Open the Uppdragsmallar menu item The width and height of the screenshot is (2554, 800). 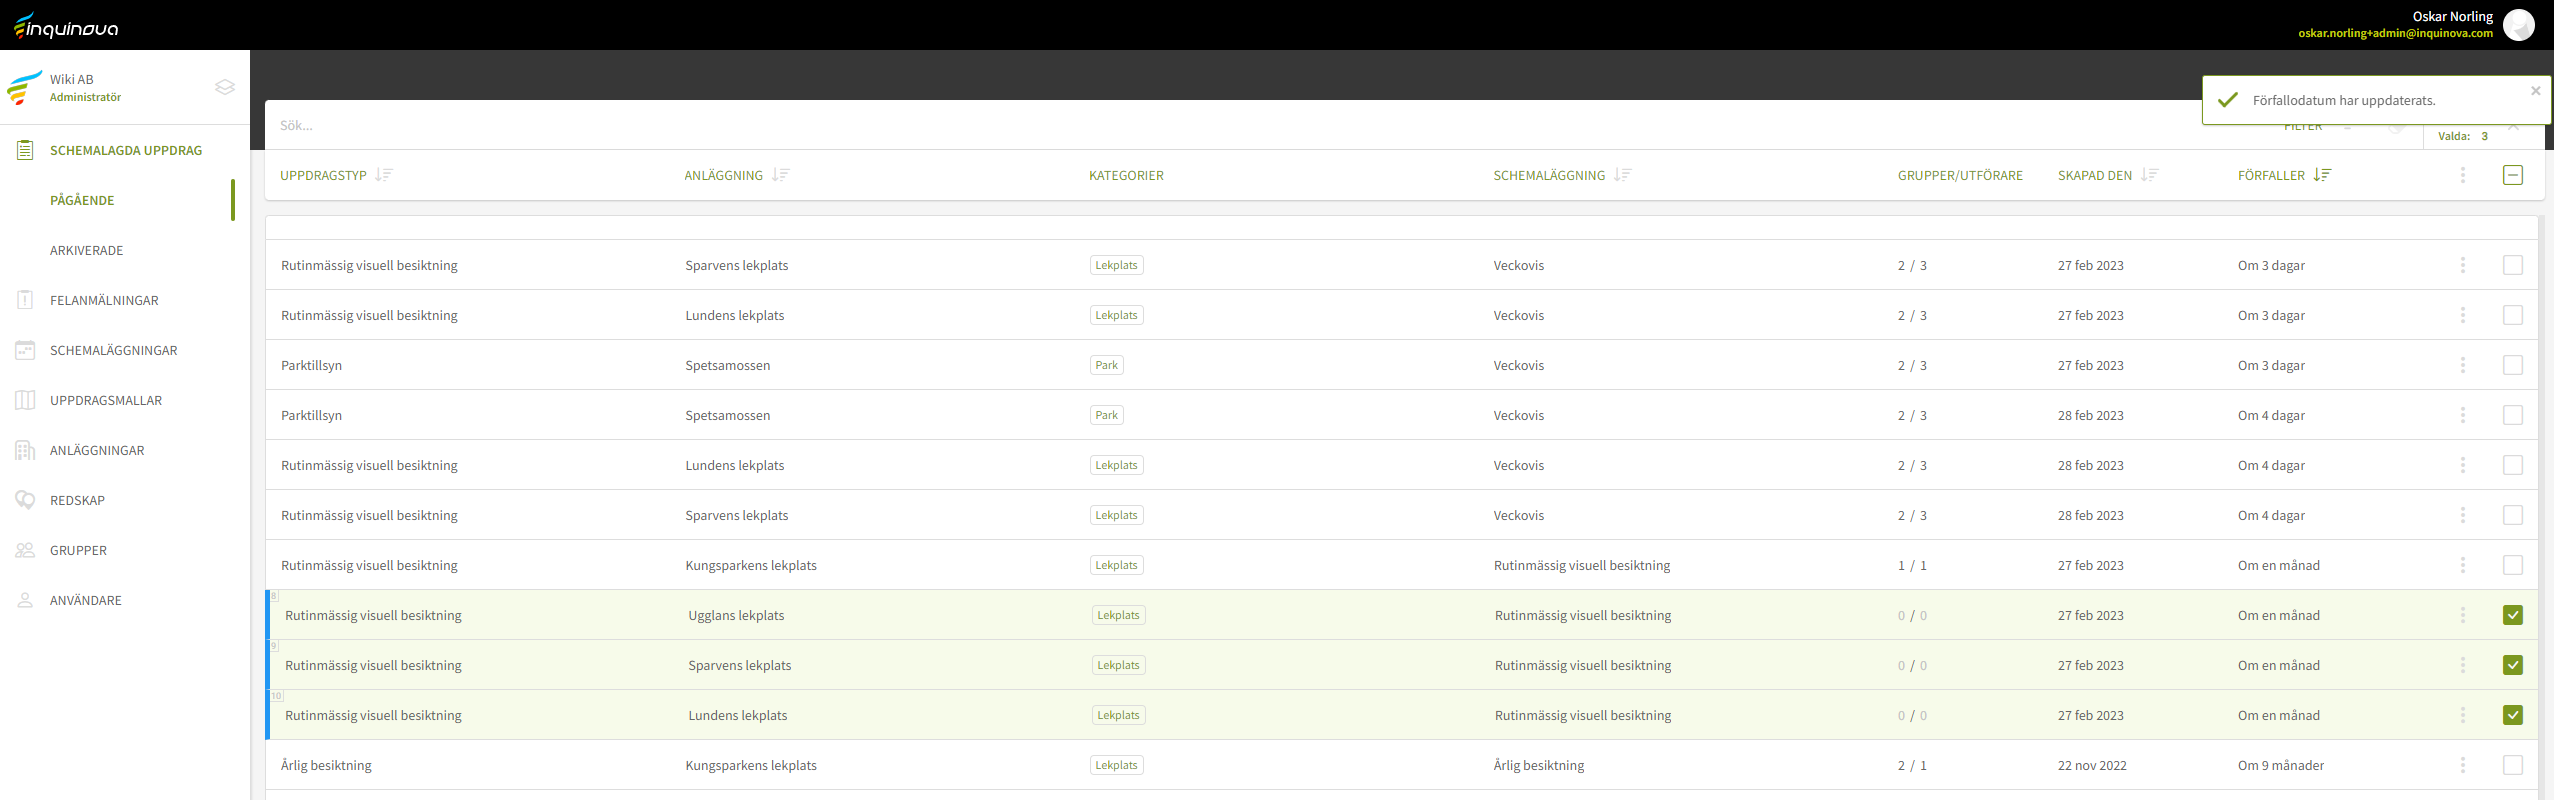(x=106, y=400)
